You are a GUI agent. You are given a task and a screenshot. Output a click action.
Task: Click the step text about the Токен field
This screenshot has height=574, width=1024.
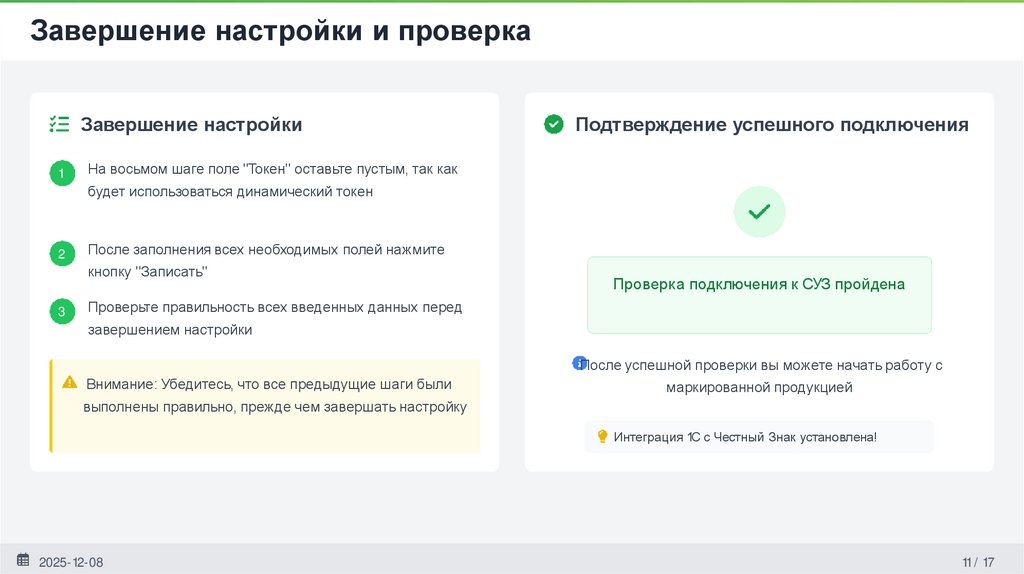point(272,180)
